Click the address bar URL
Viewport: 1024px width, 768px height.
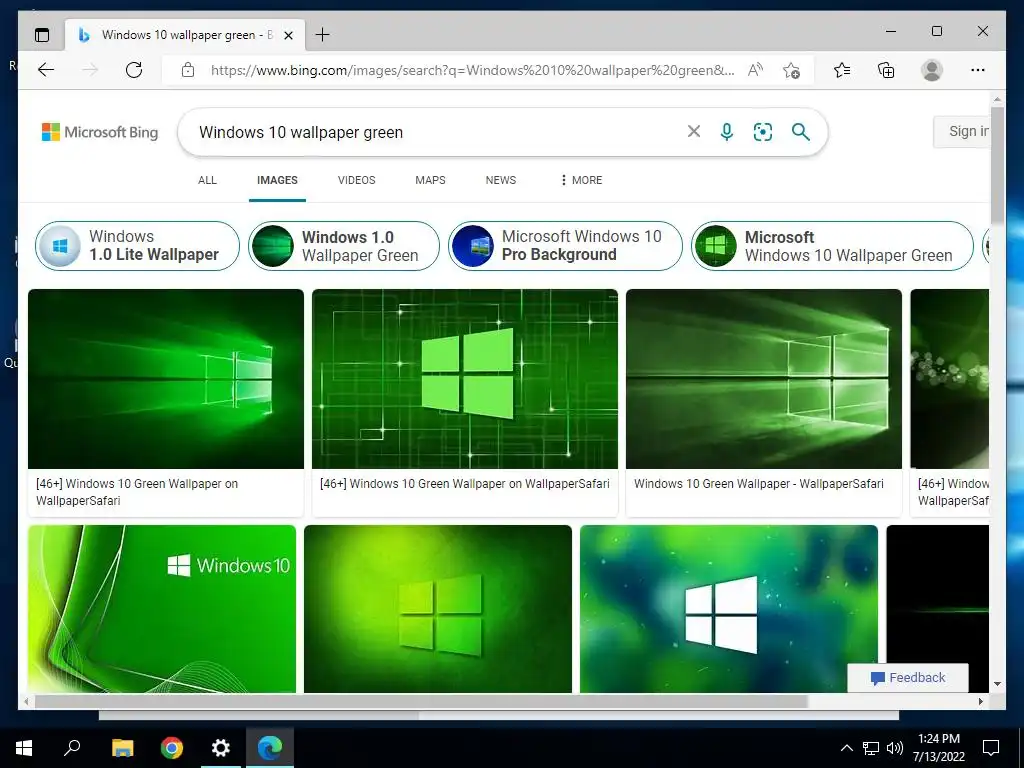472,70
